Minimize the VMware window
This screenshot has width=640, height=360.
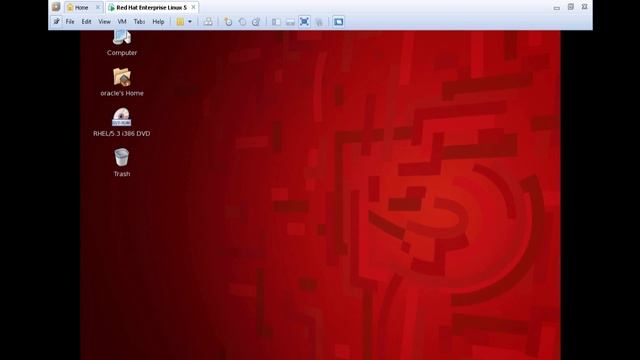(556, 7)
